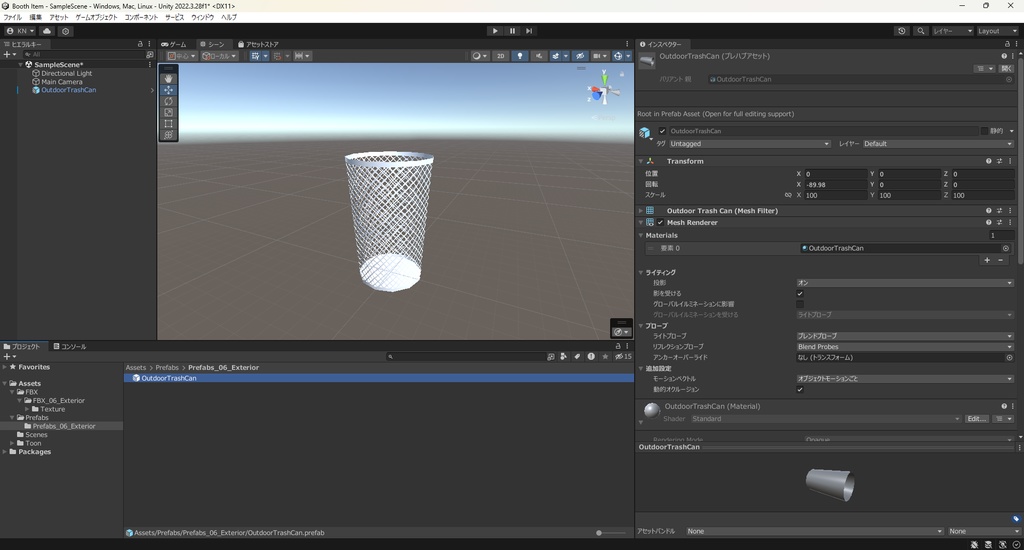Open the Layout dropdown
1024x550 pixels.
pos(997,31)
